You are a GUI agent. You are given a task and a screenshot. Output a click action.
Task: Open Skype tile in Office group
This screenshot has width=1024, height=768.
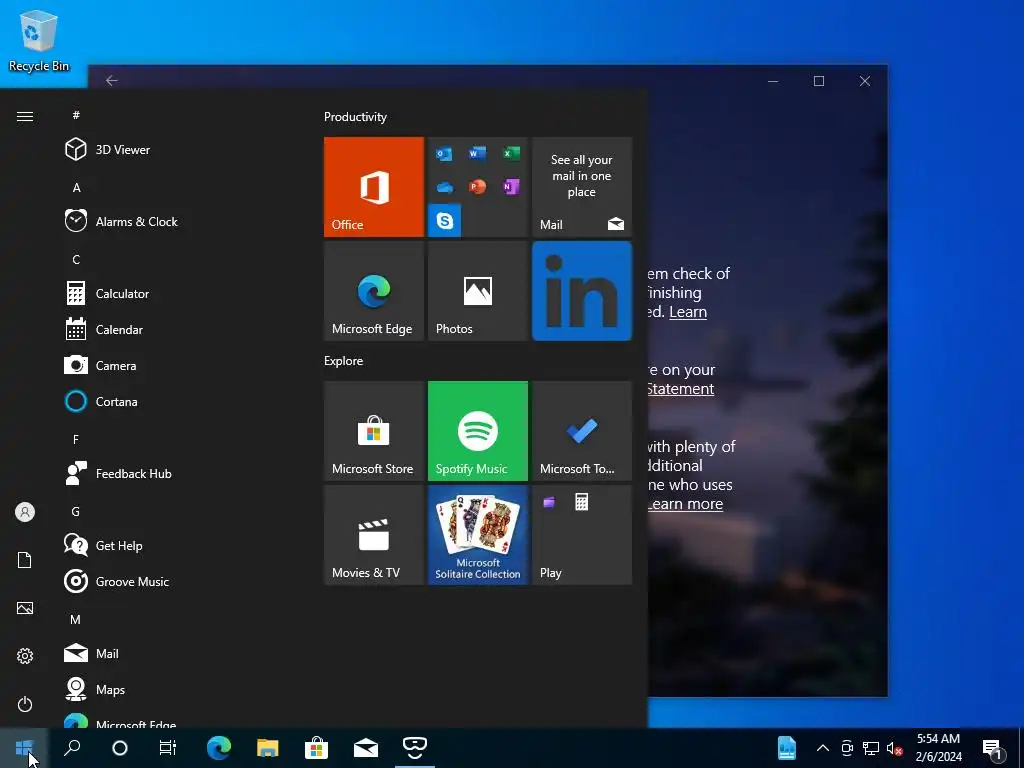[x=445, y=220]
